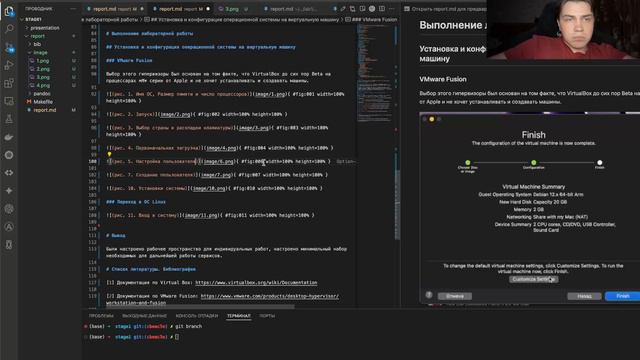Collapse the STAGE1 root folder

tap(49, 19)
